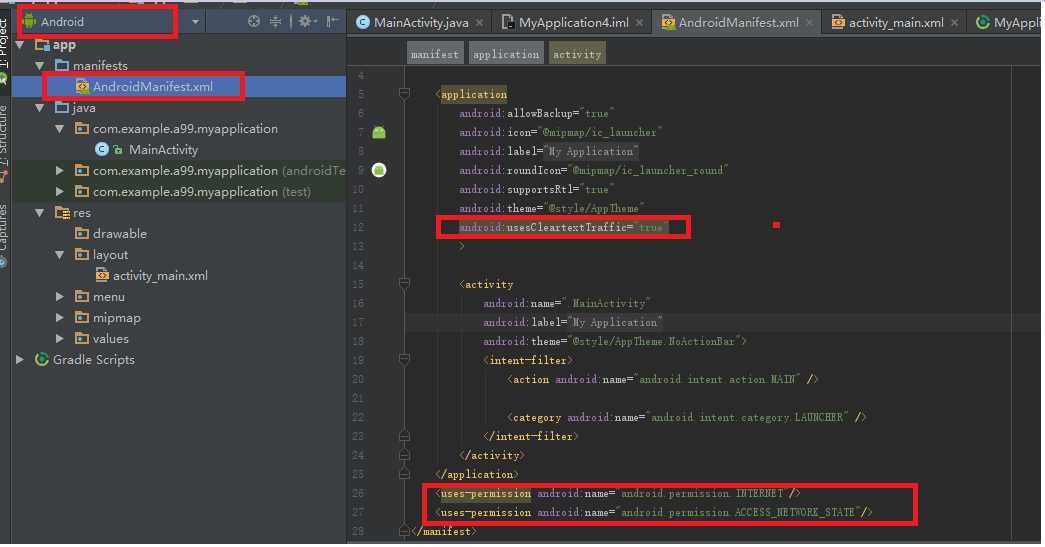Expand the (test) package
This screenshot has width=1045, height=547.
point(60,192)
